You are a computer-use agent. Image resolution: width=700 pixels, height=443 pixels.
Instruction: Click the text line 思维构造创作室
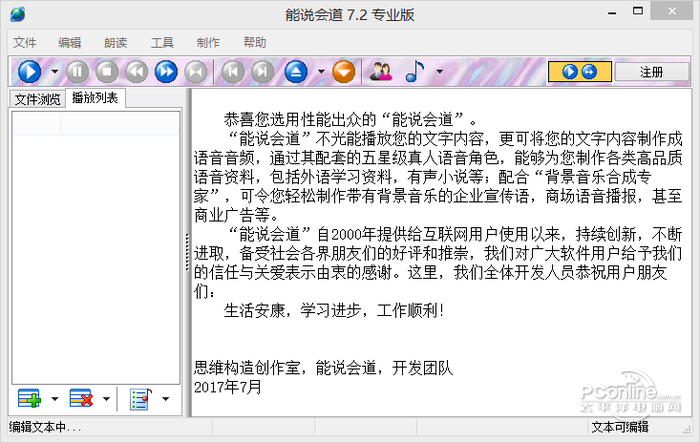click(x=323, y=368)
